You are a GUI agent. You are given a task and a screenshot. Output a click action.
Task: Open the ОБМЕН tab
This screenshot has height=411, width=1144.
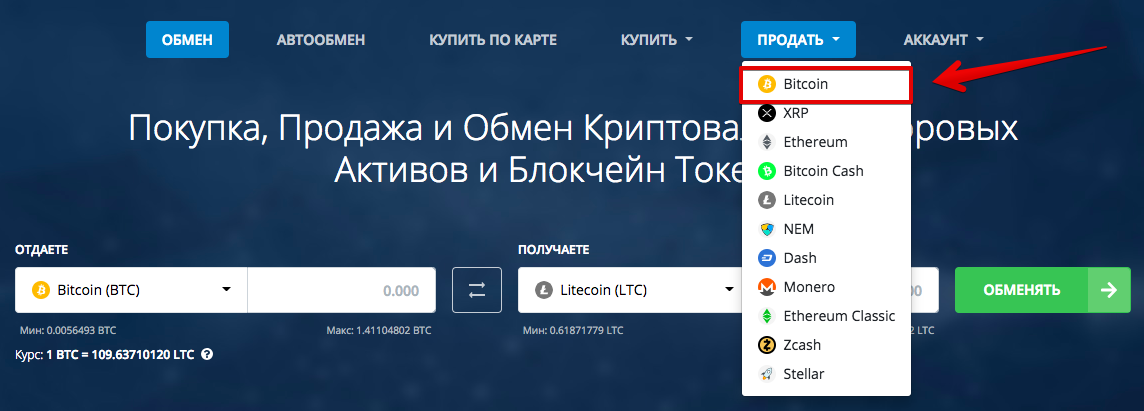[188, 39]
